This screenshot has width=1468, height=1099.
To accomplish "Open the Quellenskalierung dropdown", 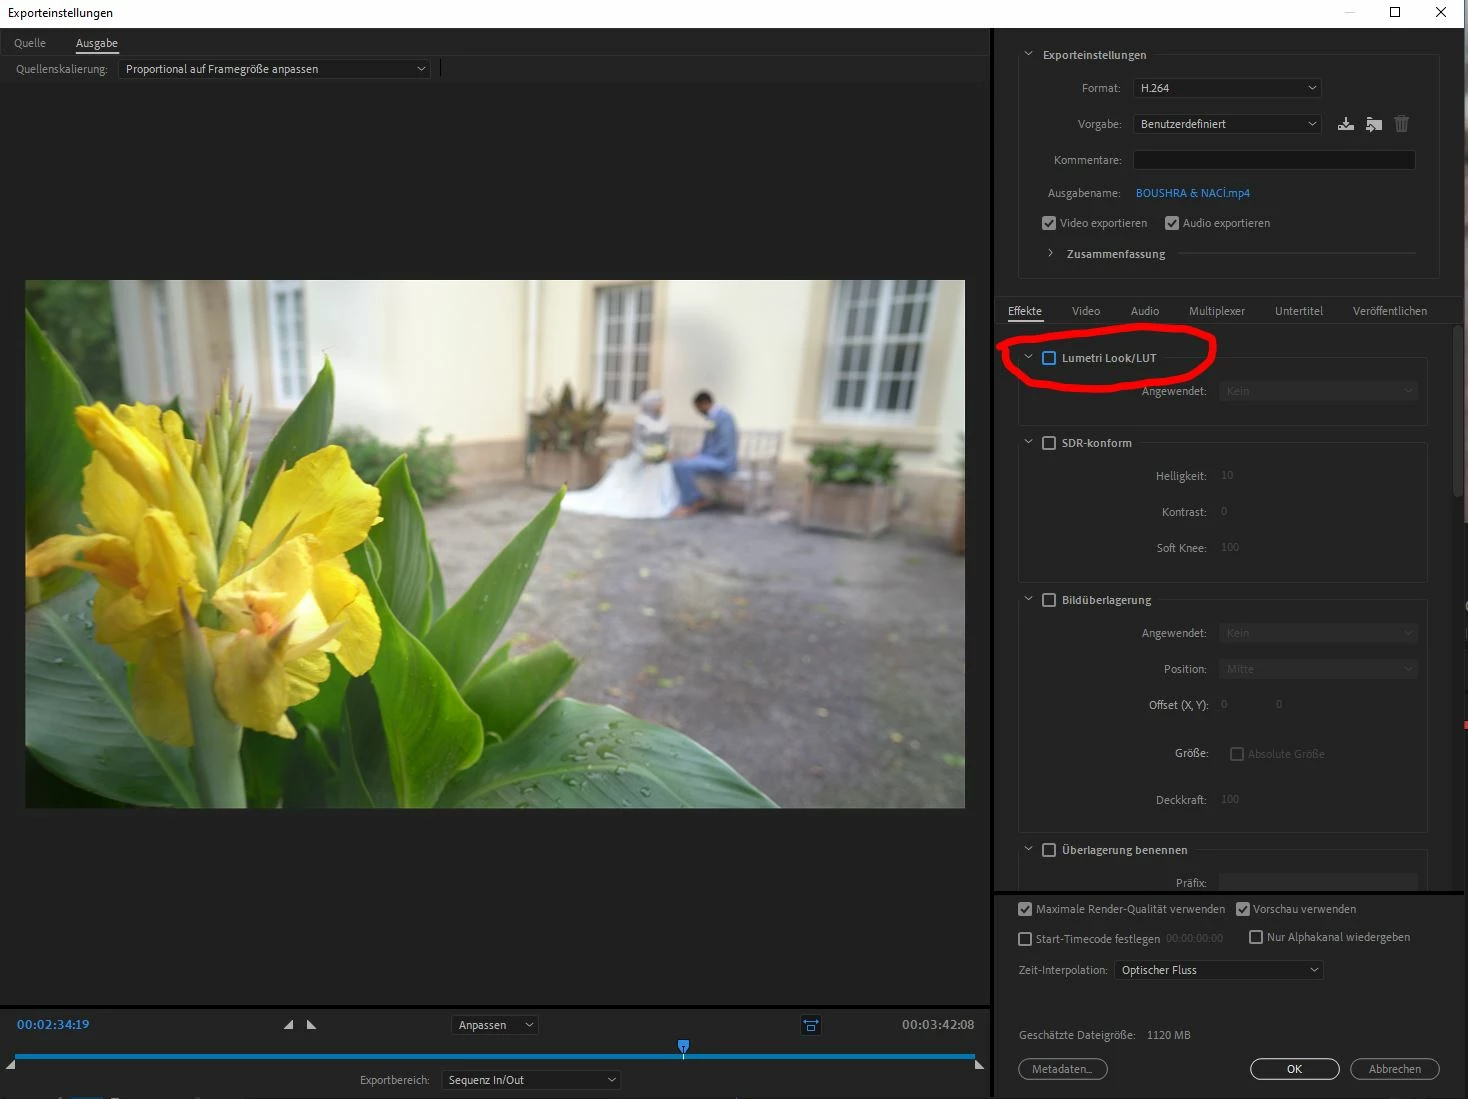I will [274, 69].
